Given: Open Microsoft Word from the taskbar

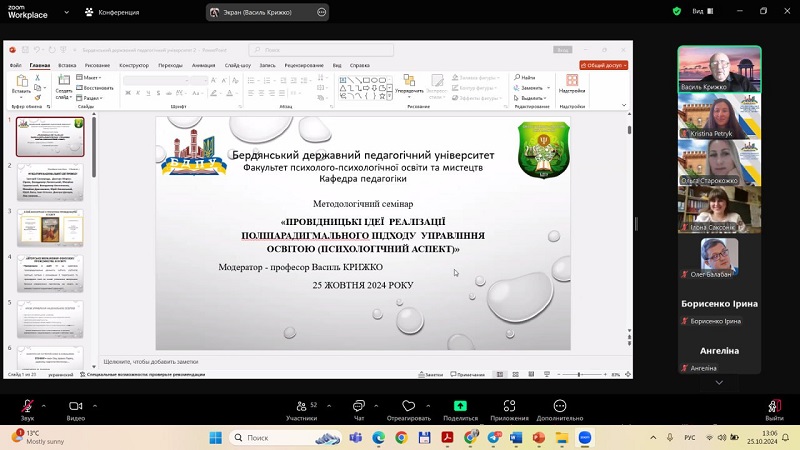Looking at the screenshot, I should (x=516, y=438).
